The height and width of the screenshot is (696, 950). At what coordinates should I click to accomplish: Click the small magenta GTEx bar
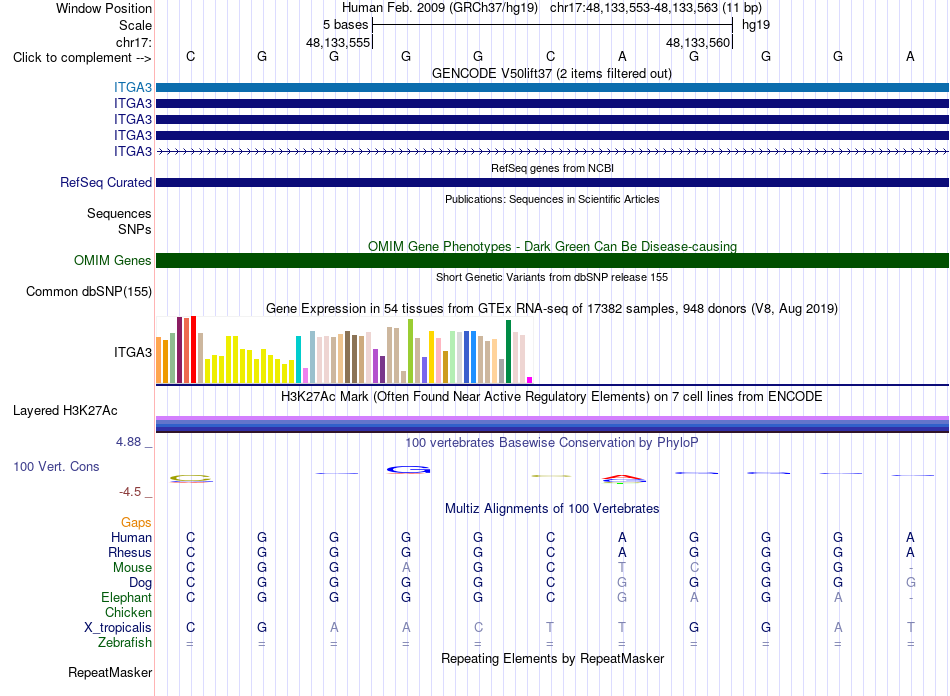coord(530,380)
